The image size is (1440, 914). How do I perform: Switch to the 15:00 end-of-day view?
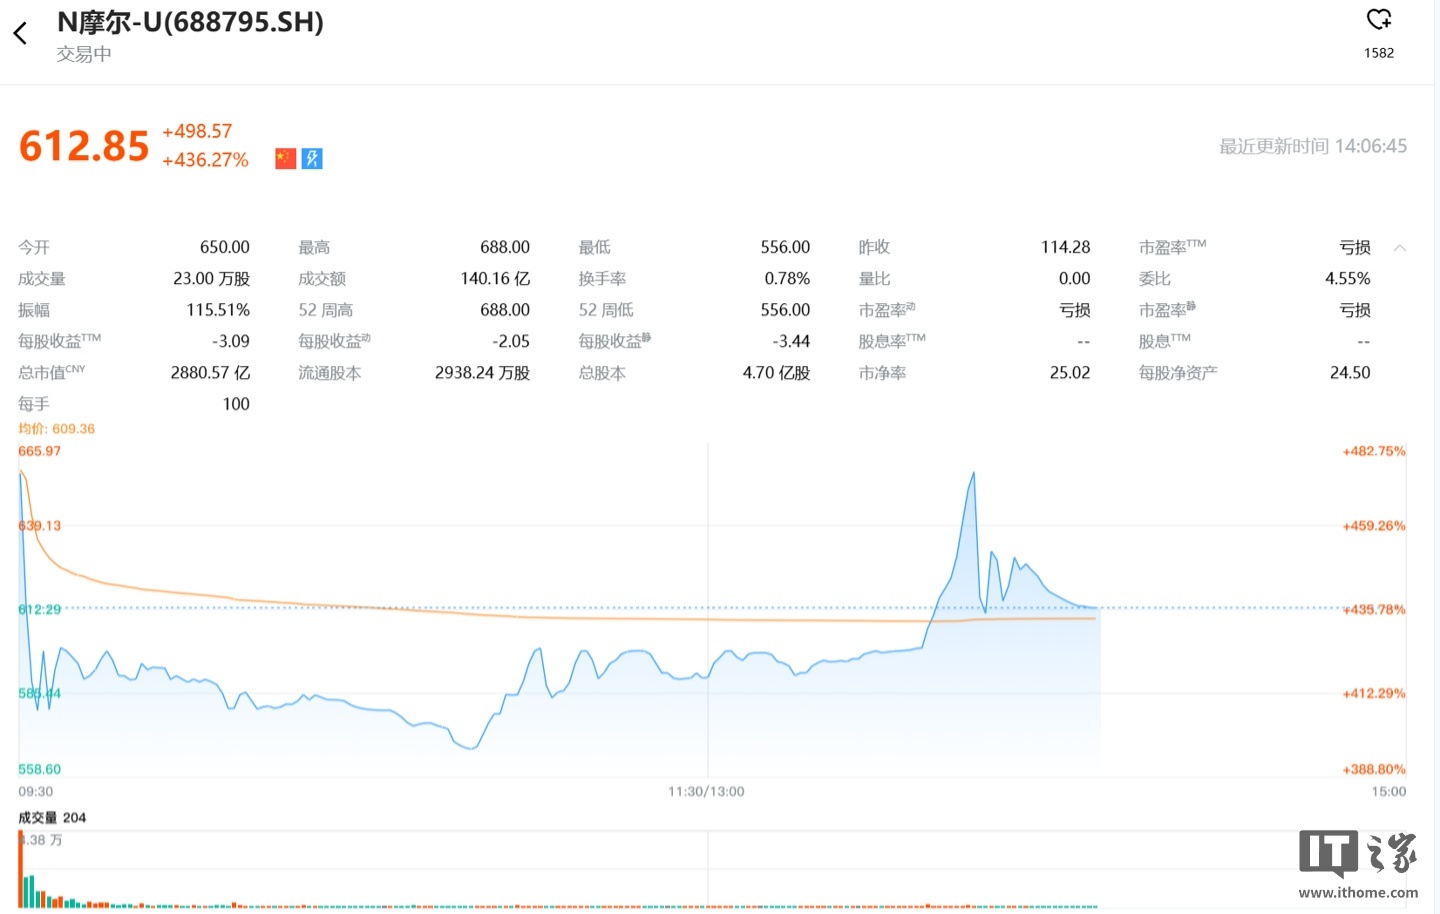[x=1388, y=791]
